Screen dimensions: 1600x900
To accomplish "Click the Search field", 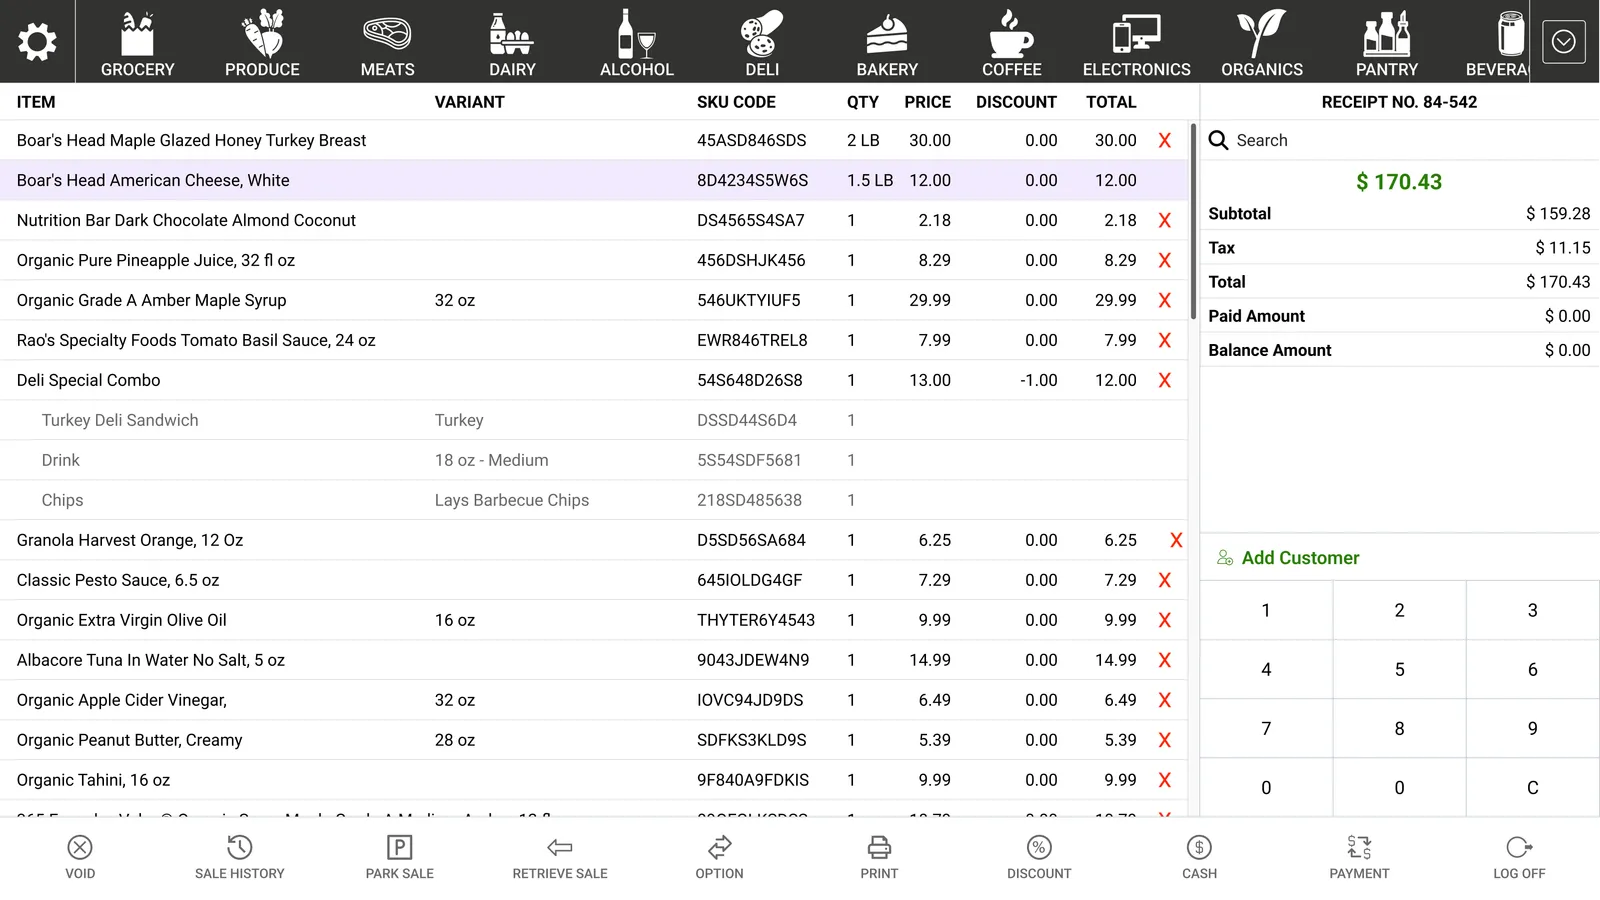I will pyautogui.click(x=1400, y=141).
